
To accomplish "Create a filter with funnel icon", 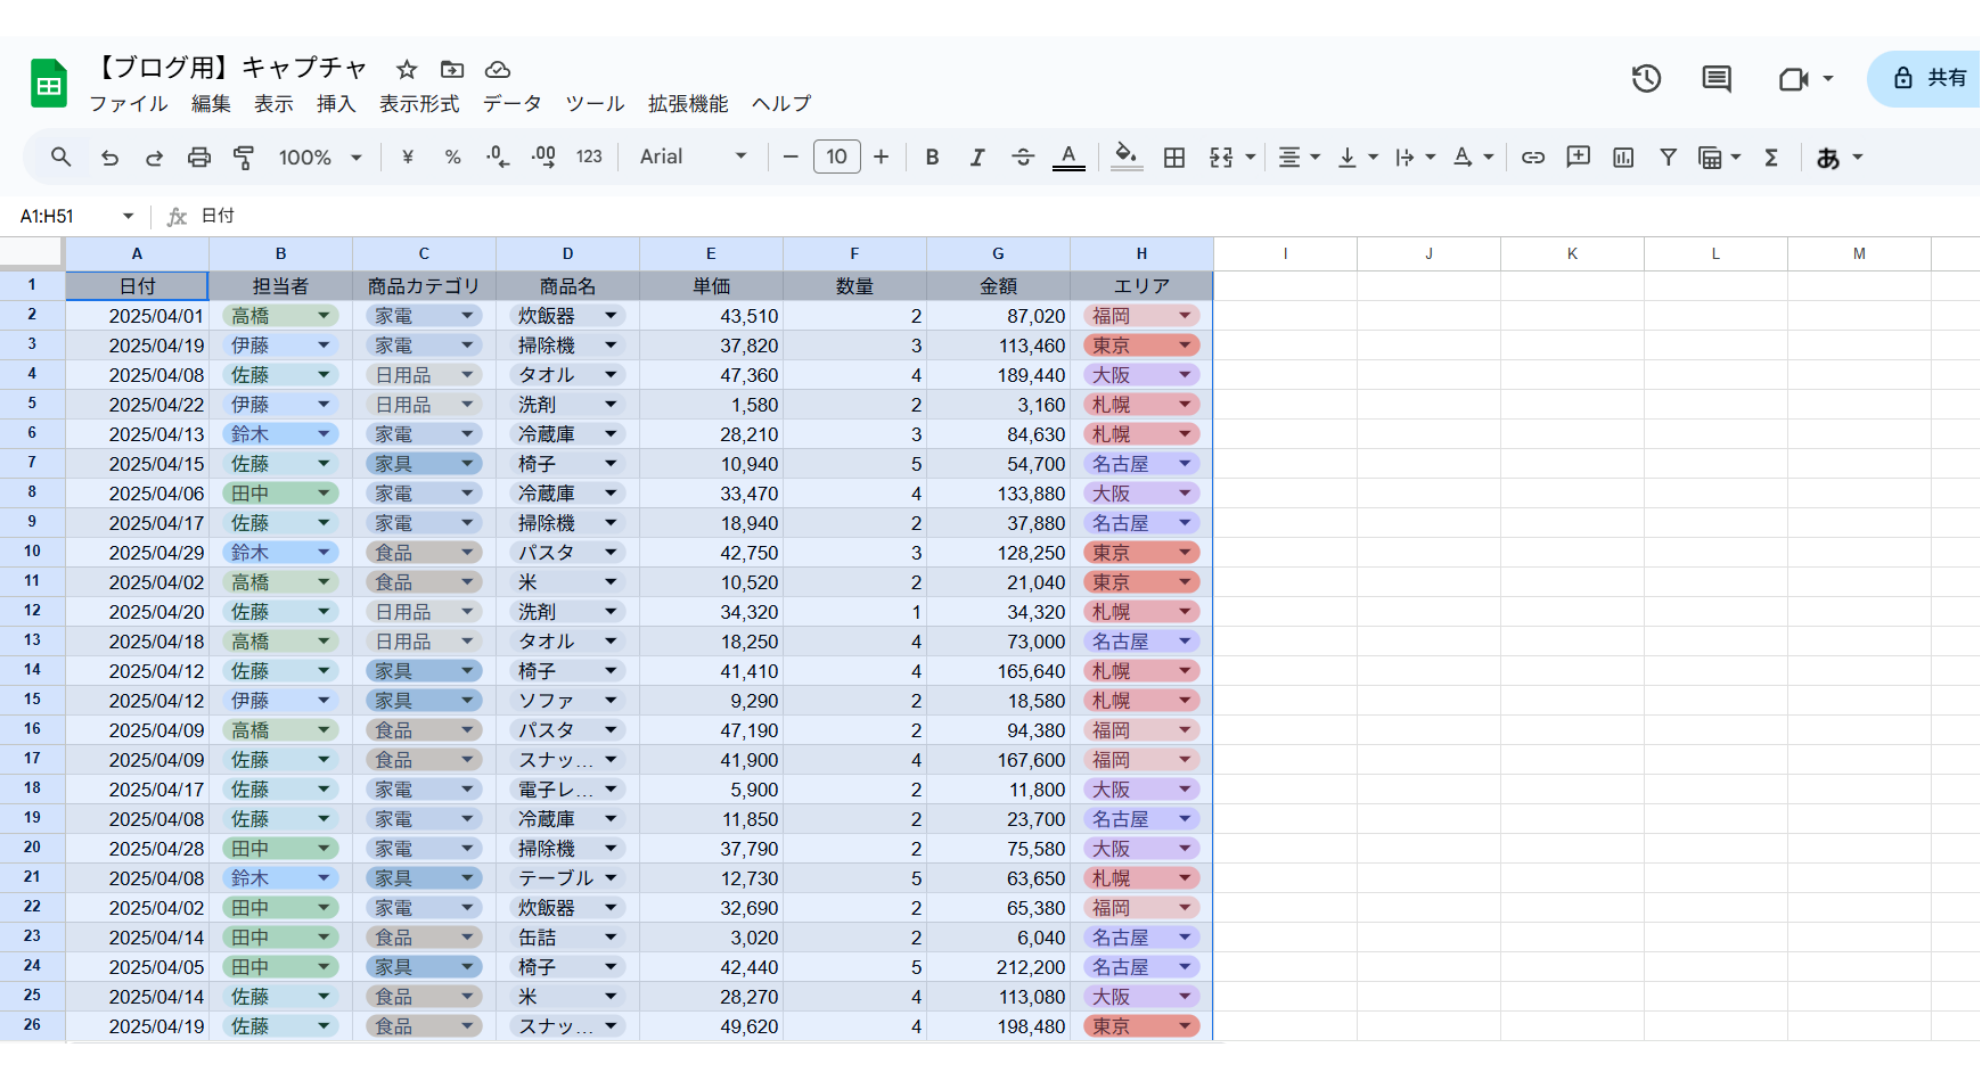I will (x=1668, y=157).
